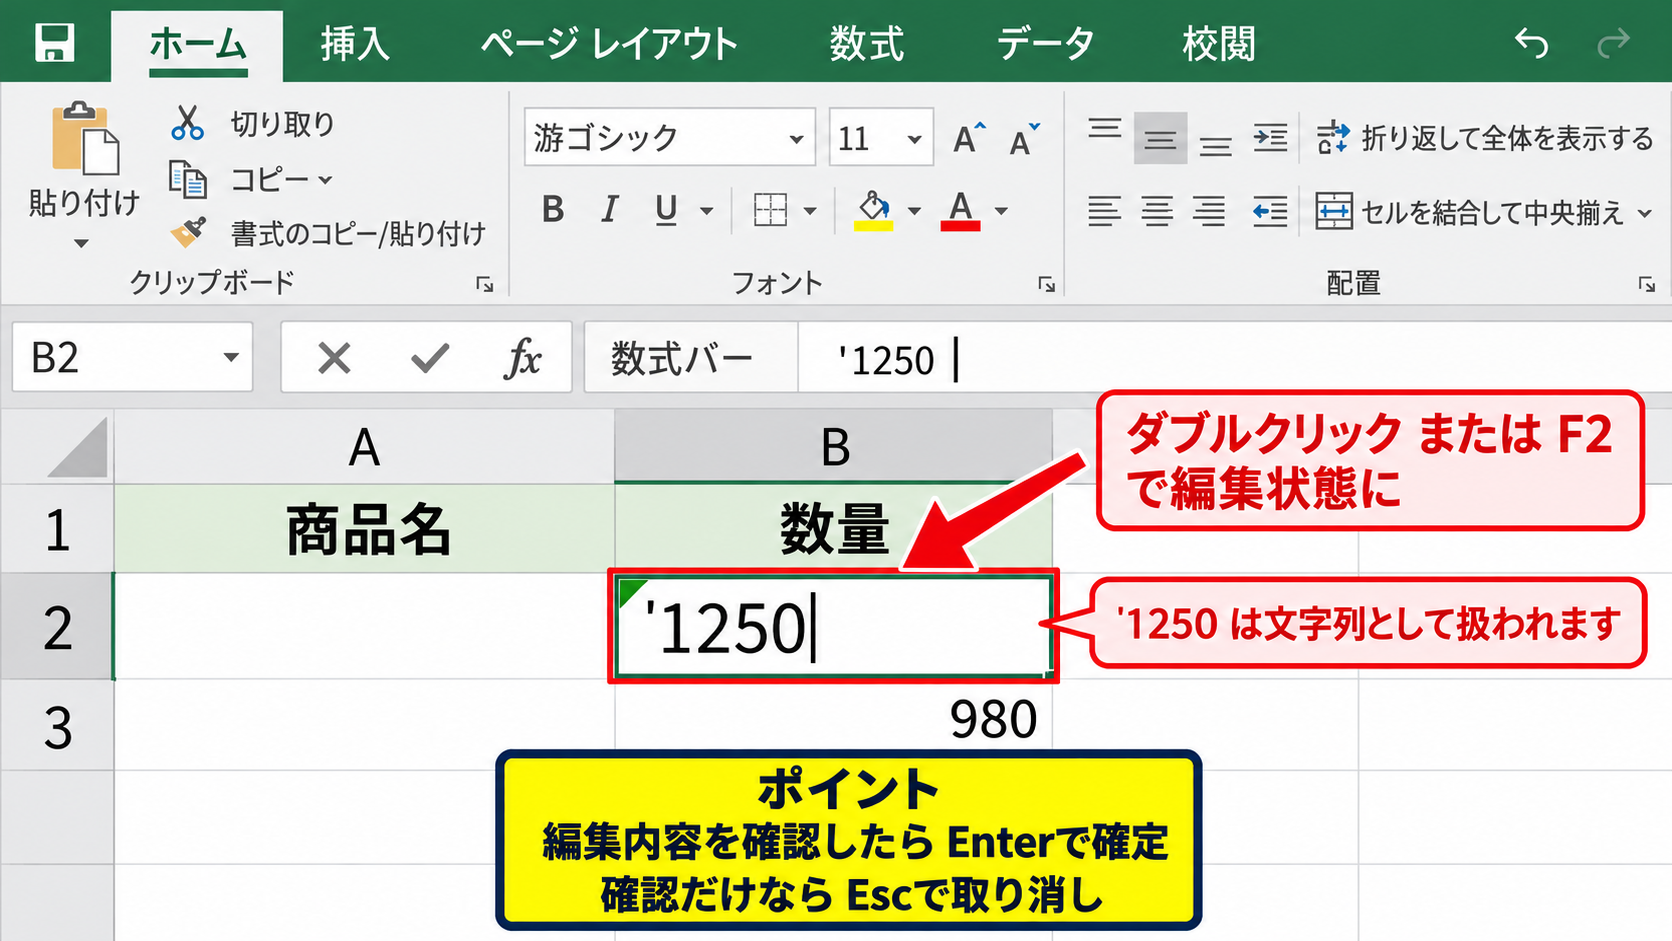Open font group (フォント) dialog launcher

tap(1046, 284)
